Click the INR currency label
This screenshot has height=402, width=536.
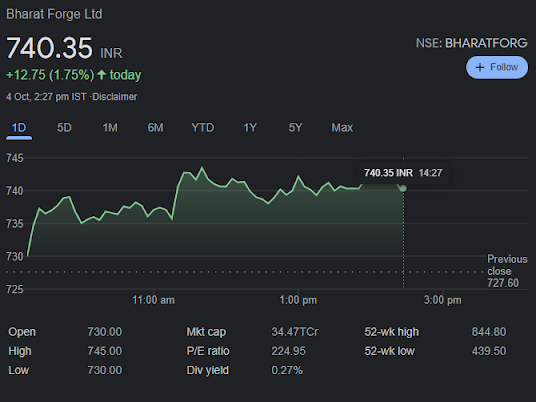coord(111,53)
